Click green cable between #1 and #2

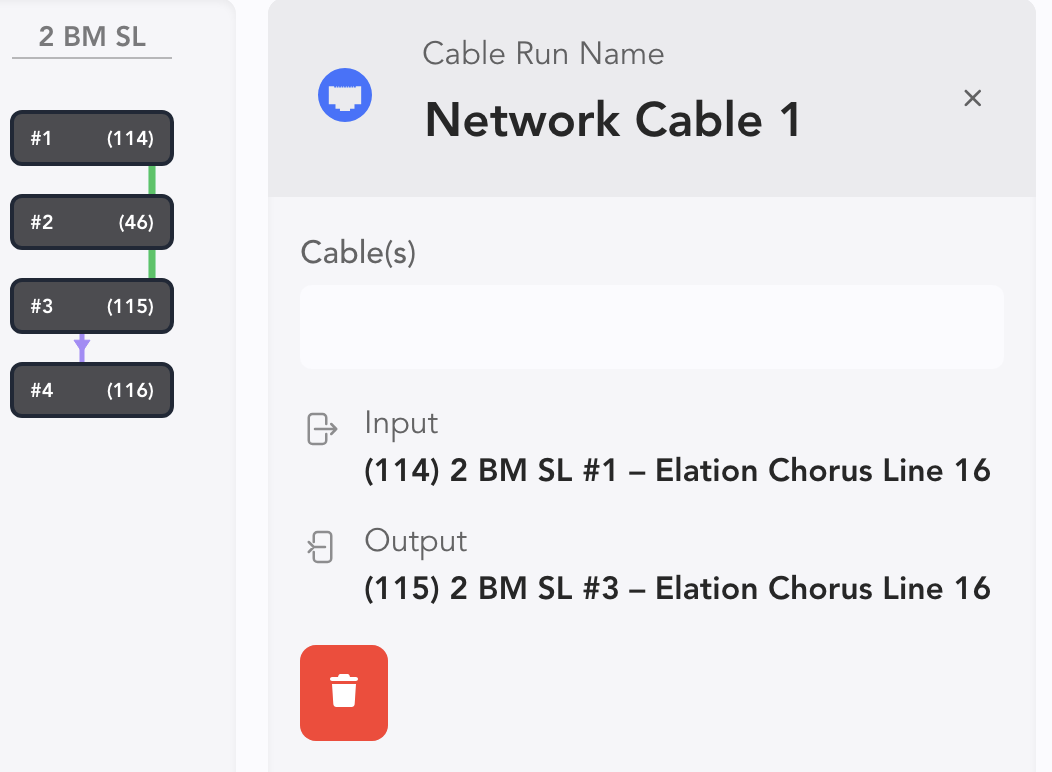point(152,180)
